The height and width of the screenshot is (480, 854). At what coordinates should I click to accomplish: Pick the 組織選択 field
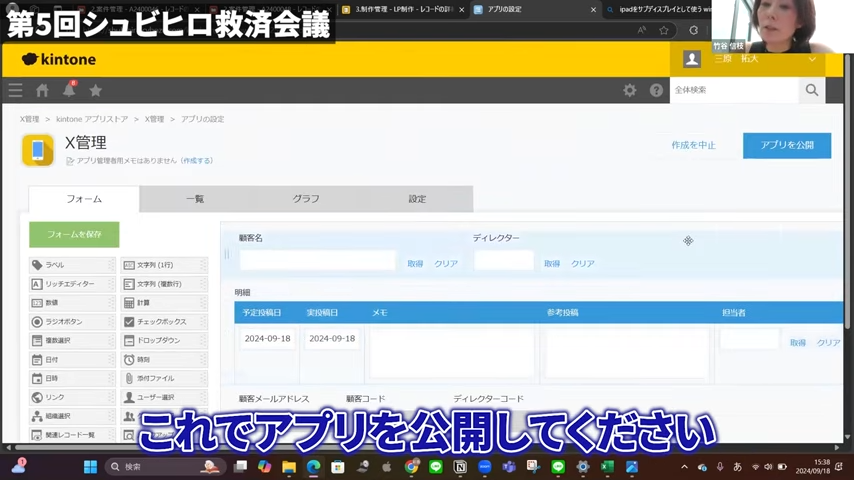coord(72,416)
